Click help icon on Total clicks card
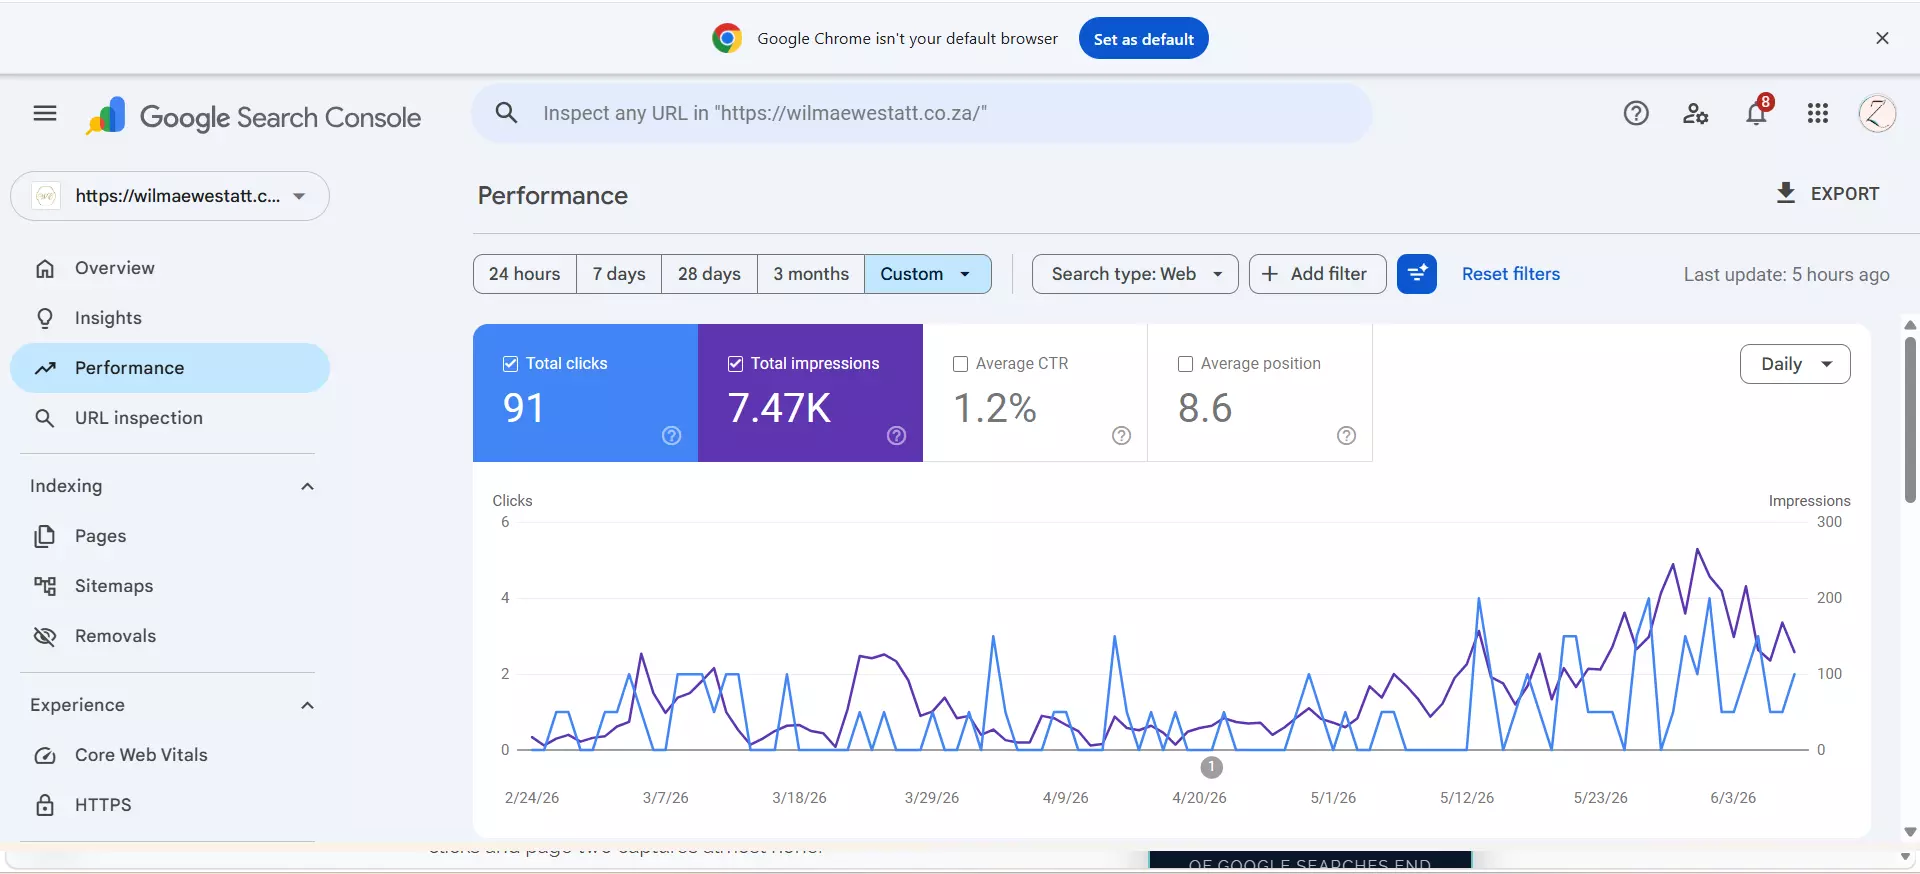 click(x=672, y=435)
